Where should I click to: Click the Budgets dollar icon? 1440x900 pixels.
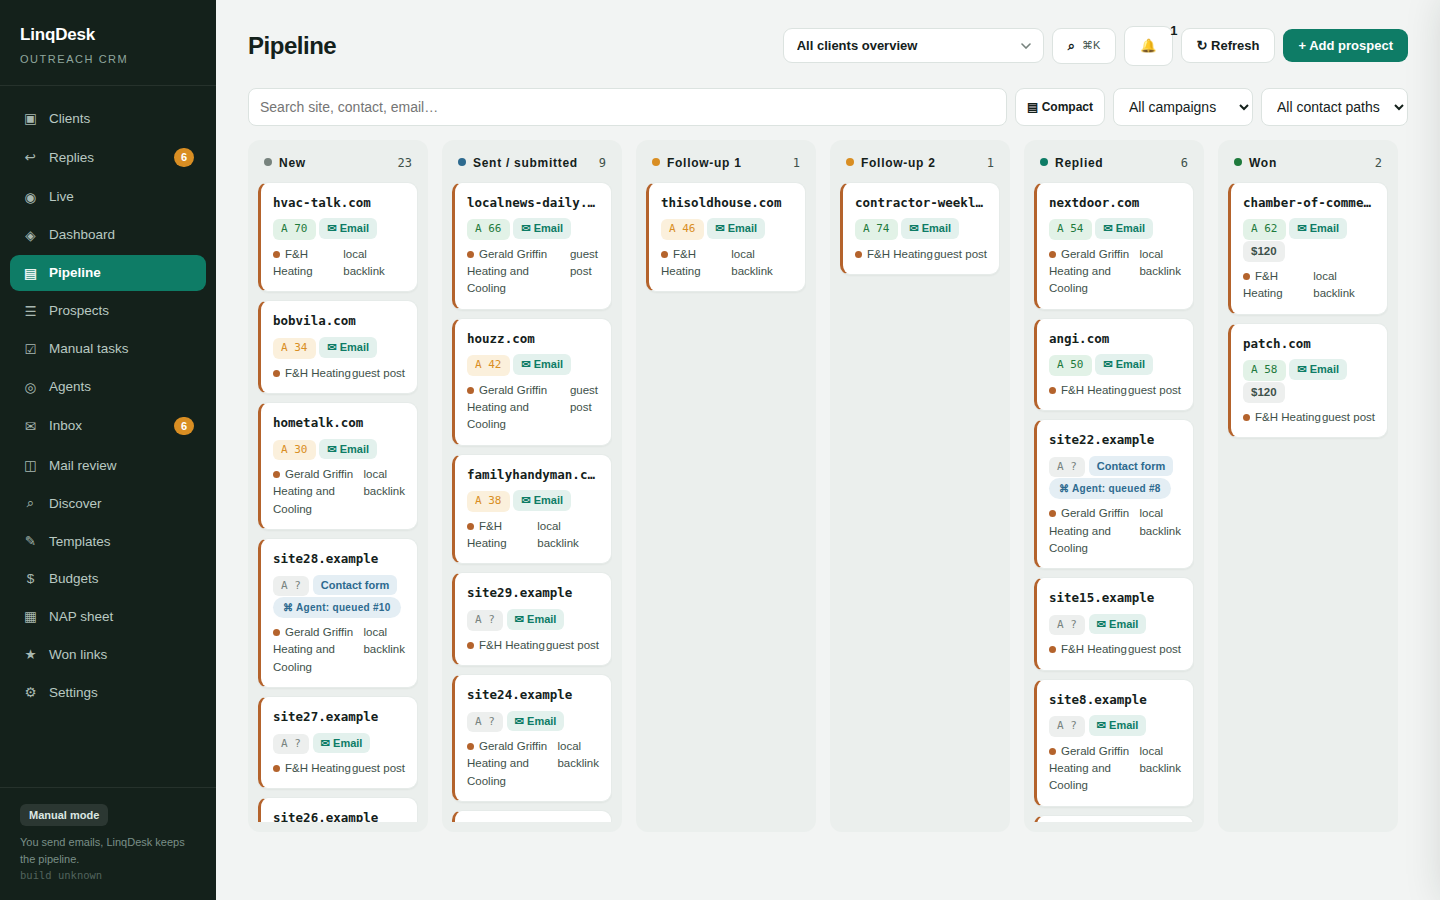(x=30, y=579)
